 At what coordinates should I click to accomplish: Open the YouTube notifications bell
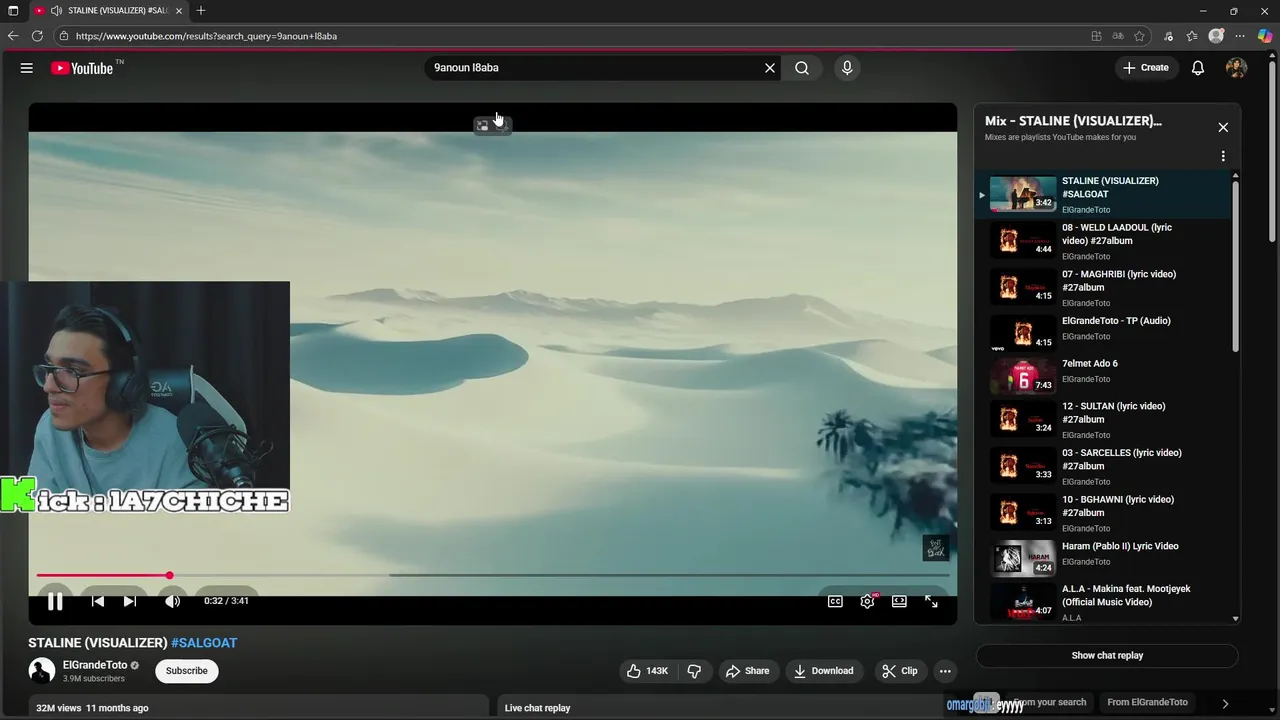point(1198,68)
